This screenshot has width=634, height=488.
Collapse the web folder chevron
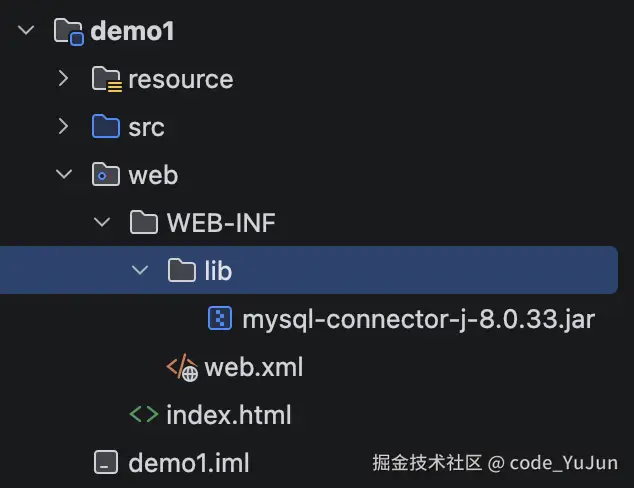(64, 174)
